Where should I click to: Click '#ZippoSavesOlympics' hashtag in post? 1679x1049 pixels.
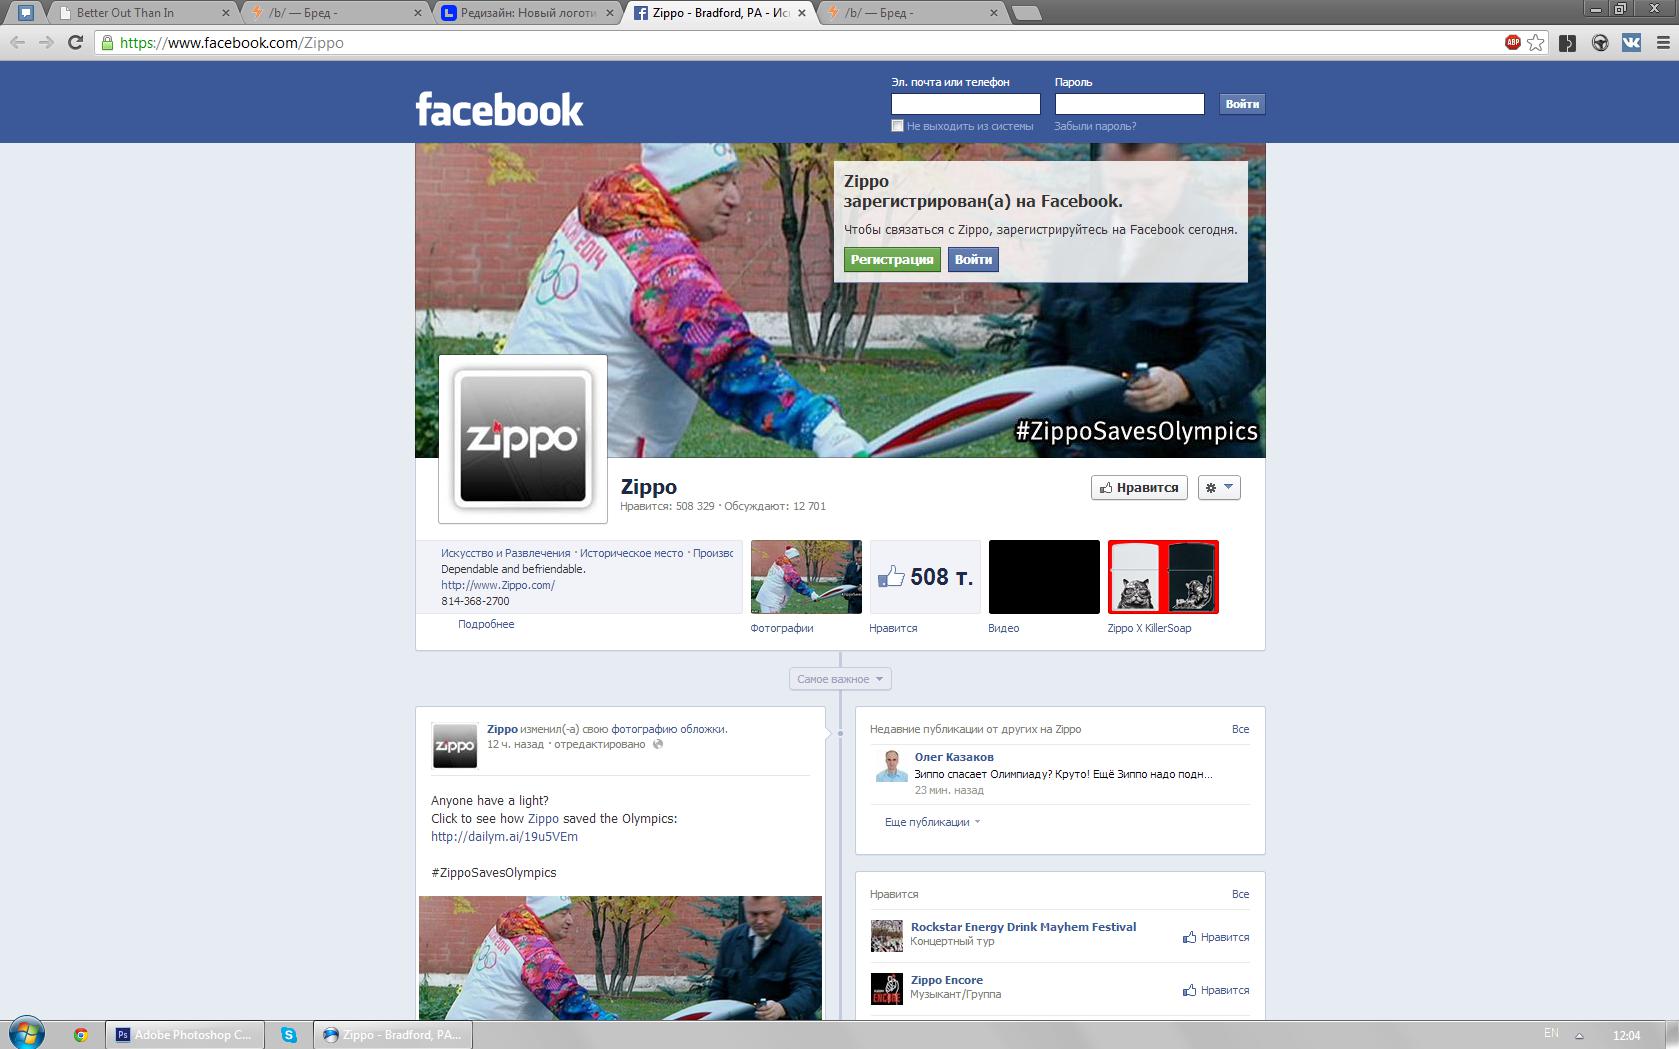click(494, 873)
